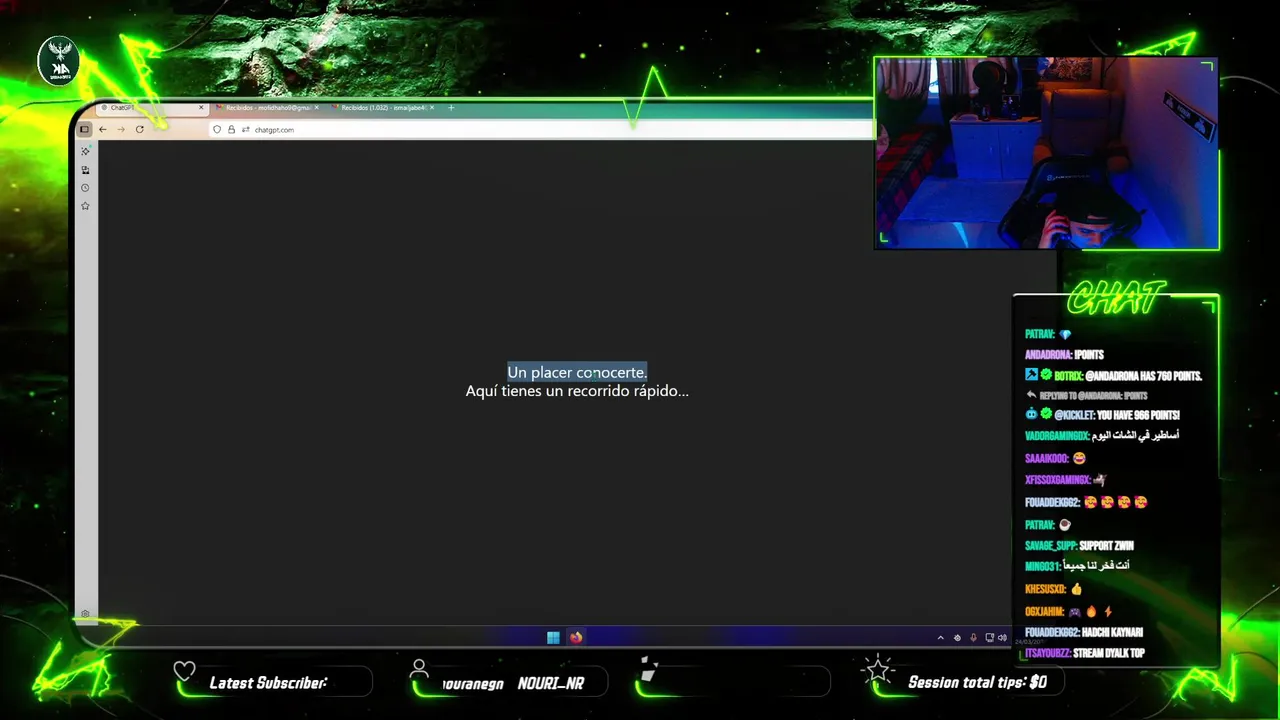Go forward one page in the browser
The image size is (1280, 720).
tap(121, 129)
